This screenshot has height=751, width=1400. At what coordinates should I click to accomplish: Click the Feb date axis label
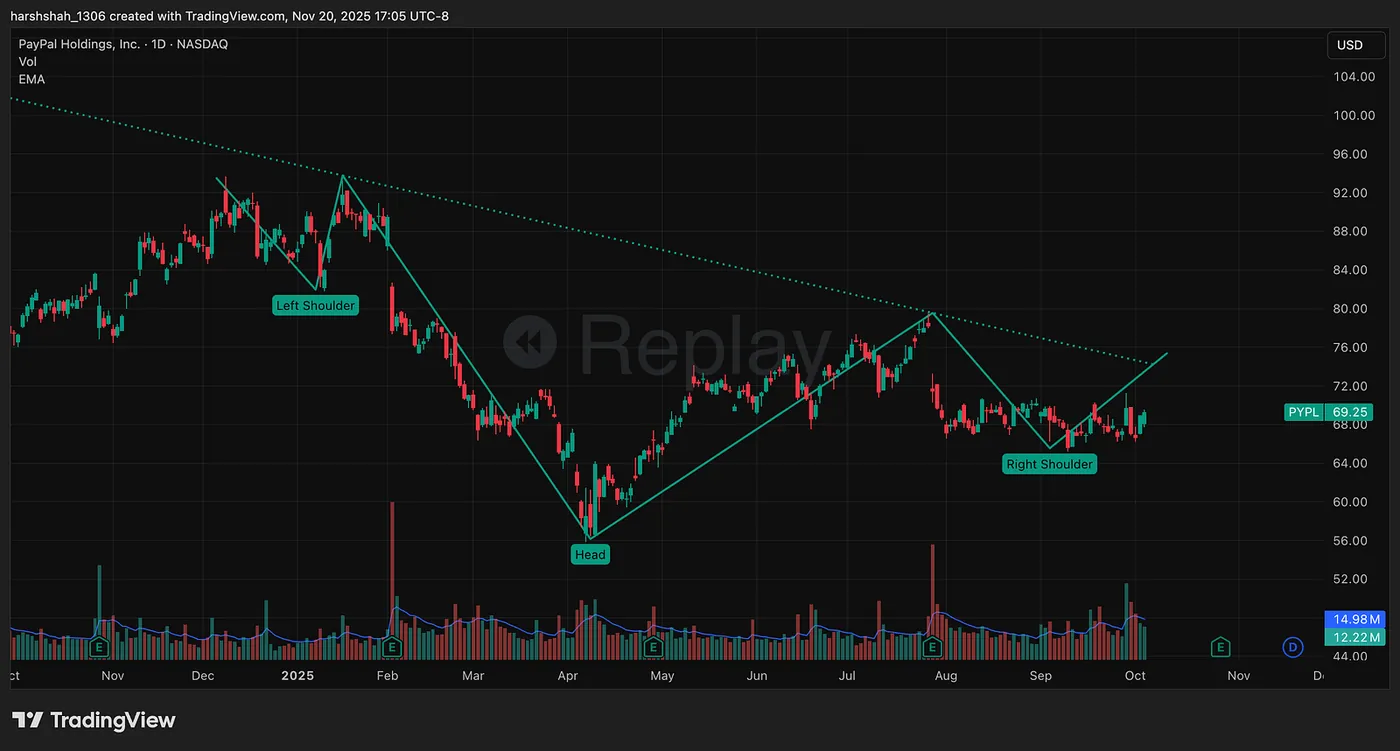(387, 676)
